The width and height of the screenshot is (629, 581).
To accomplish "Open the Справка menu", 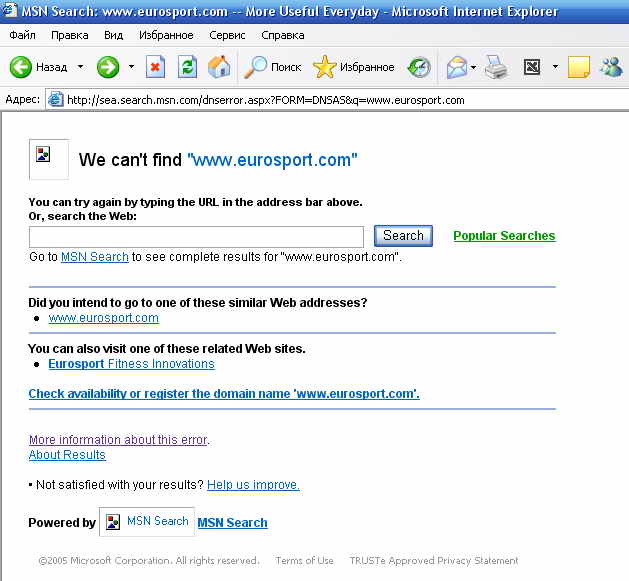I will [283, 35].
